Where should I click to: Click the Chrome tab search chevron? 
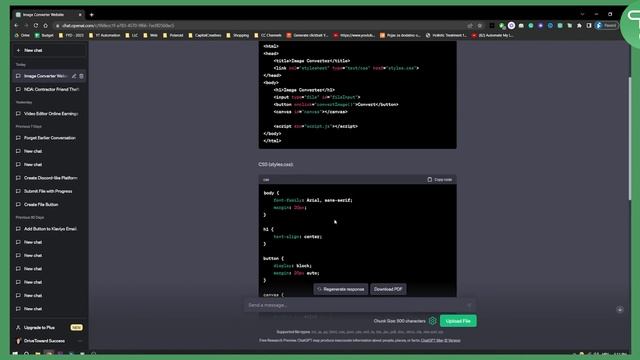click(582, 14)
